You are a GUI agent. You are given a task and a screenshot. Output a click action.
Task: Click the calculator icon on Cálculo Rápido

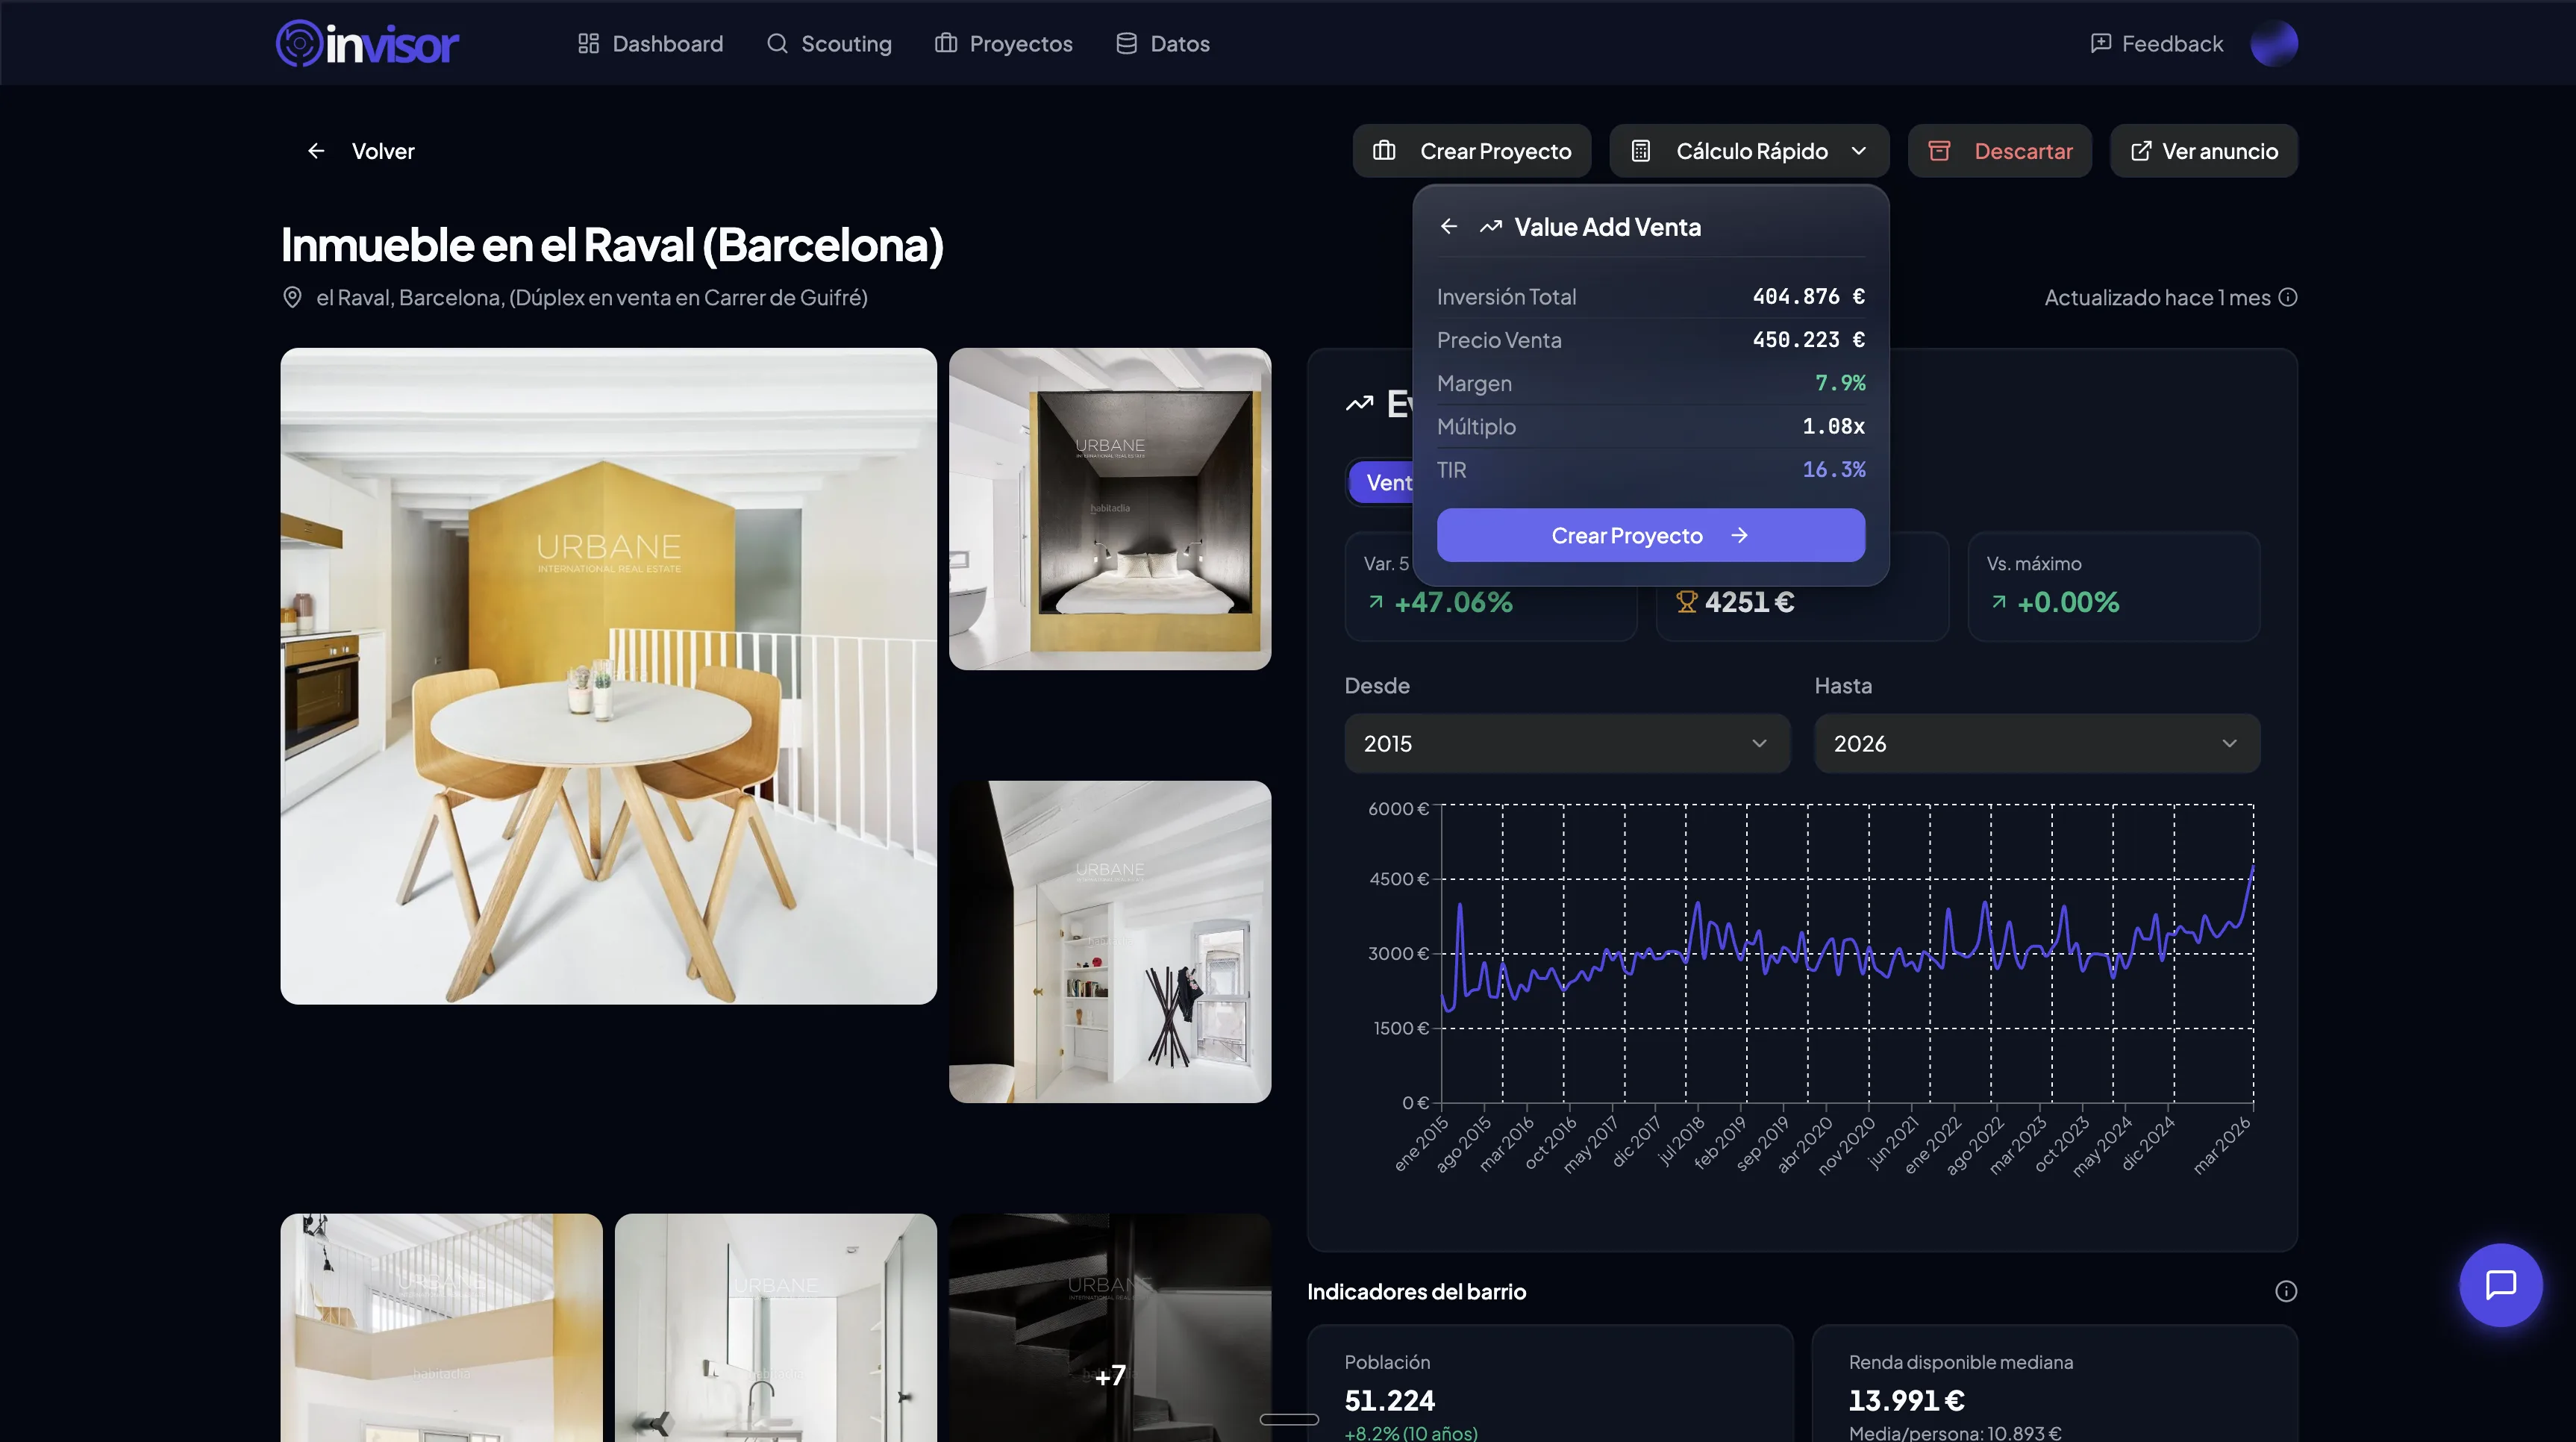1640,150
